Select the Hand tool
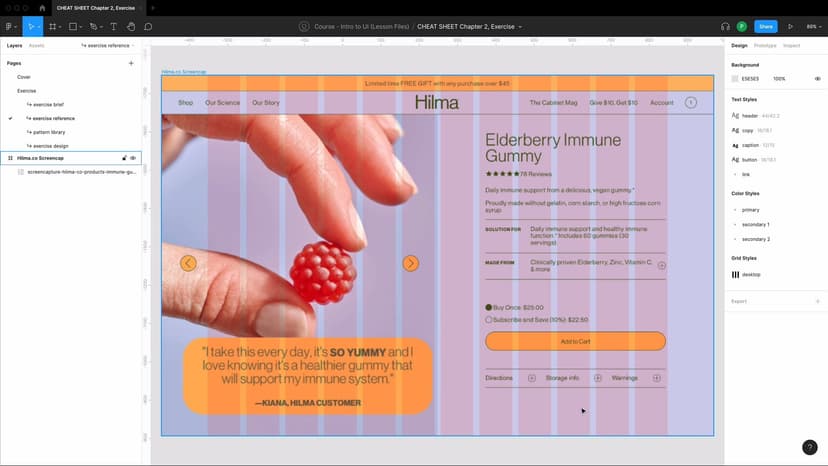The height and width of the screenshot is (466, 828). tap(130, 26)
